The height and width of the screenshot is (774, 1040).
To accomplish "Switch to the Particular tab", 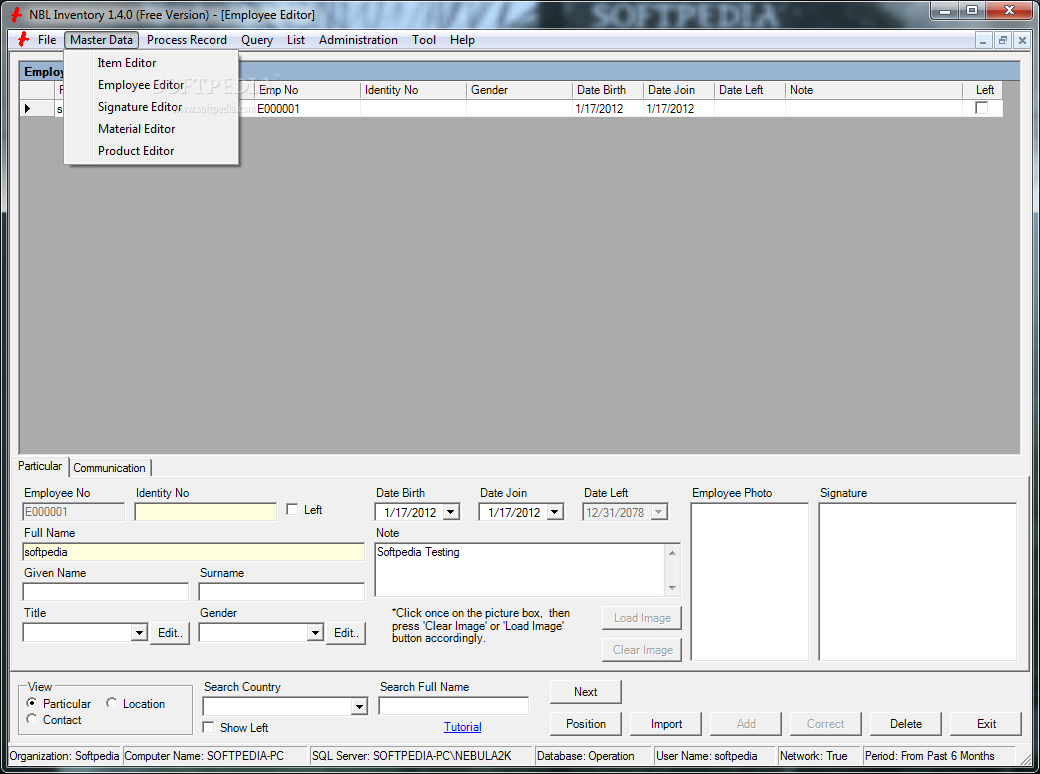I will (40, 466).
